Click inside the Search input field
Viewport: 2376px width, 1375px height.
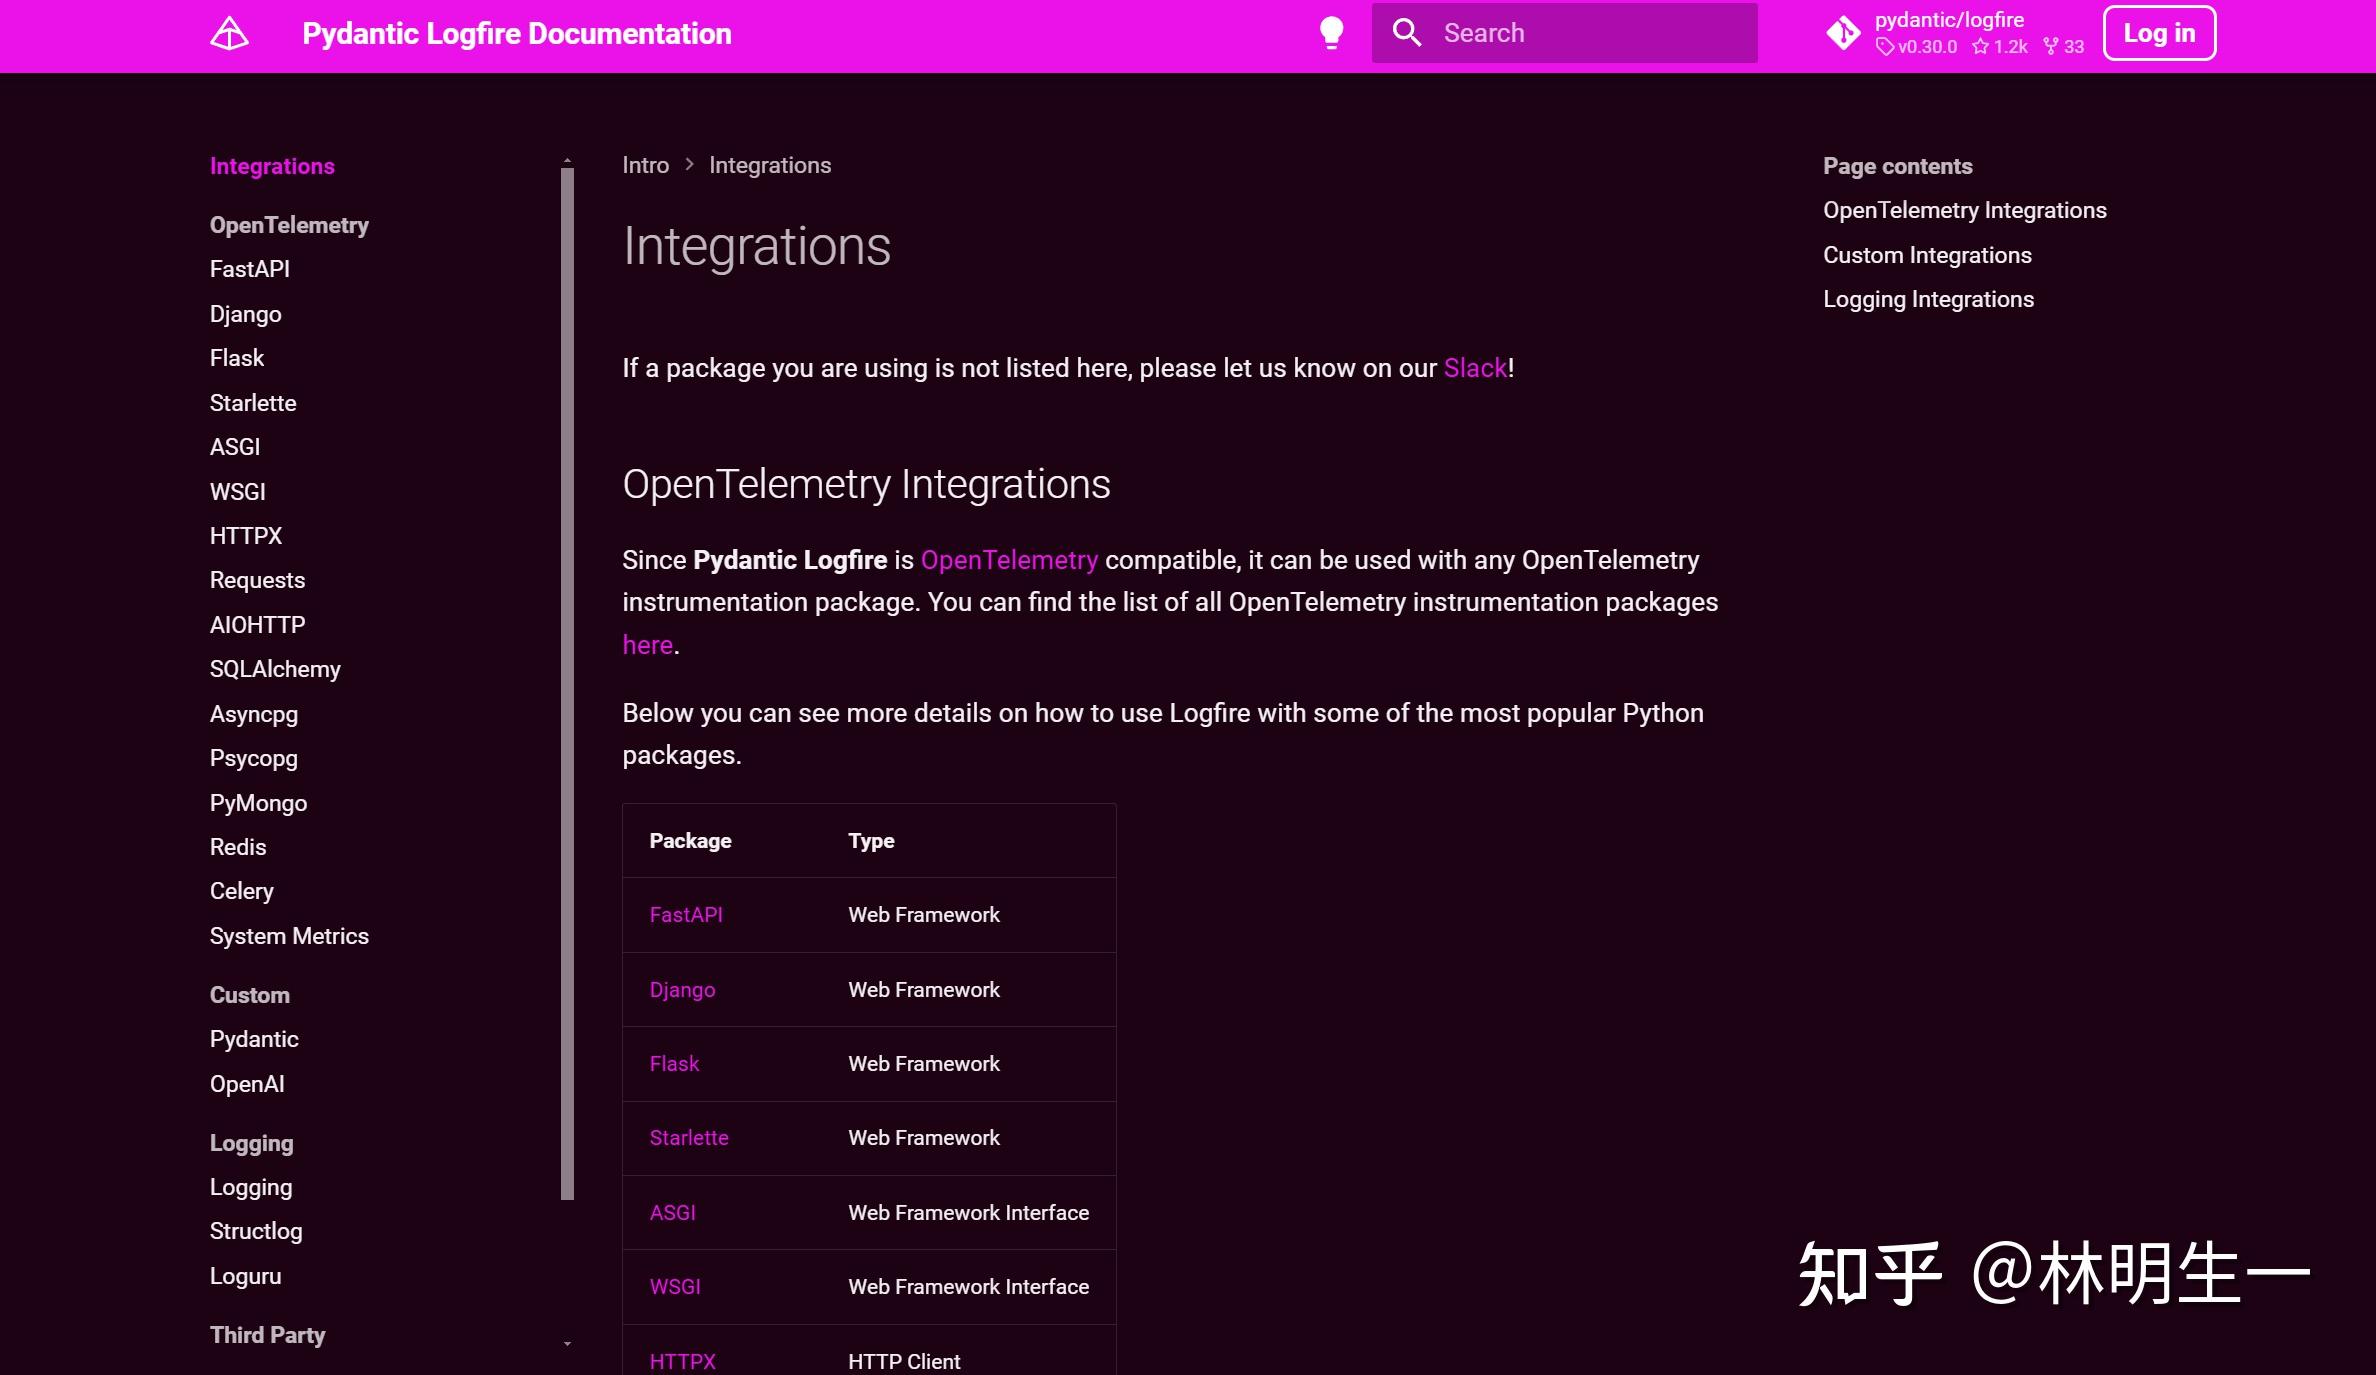(x=1590, y=33)
